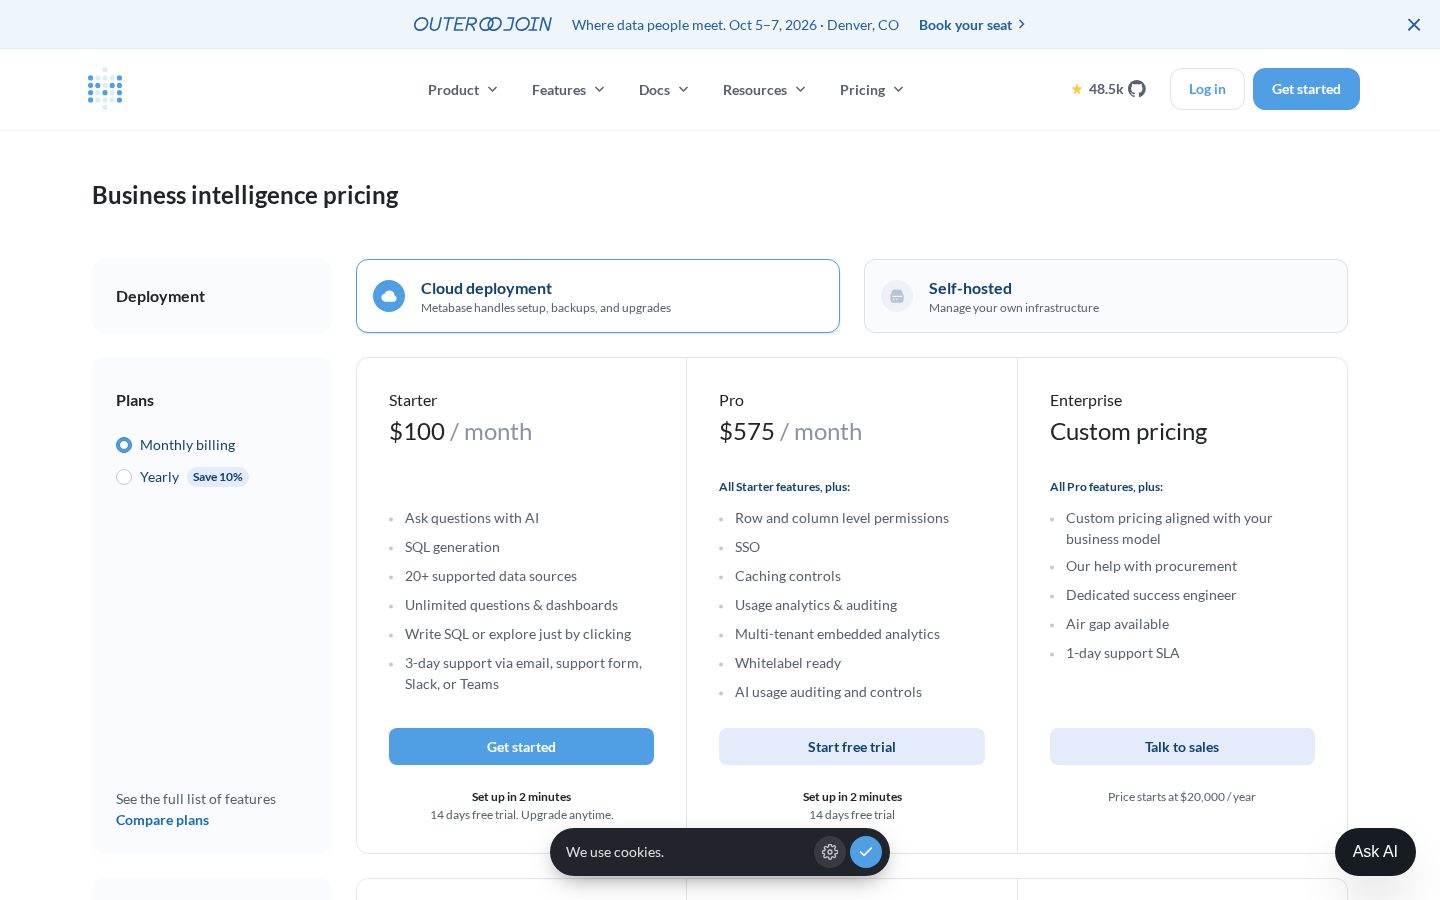1440x900 pixels.
Task: Accept cookies with the checkmark icon
Action: (866, 852)
